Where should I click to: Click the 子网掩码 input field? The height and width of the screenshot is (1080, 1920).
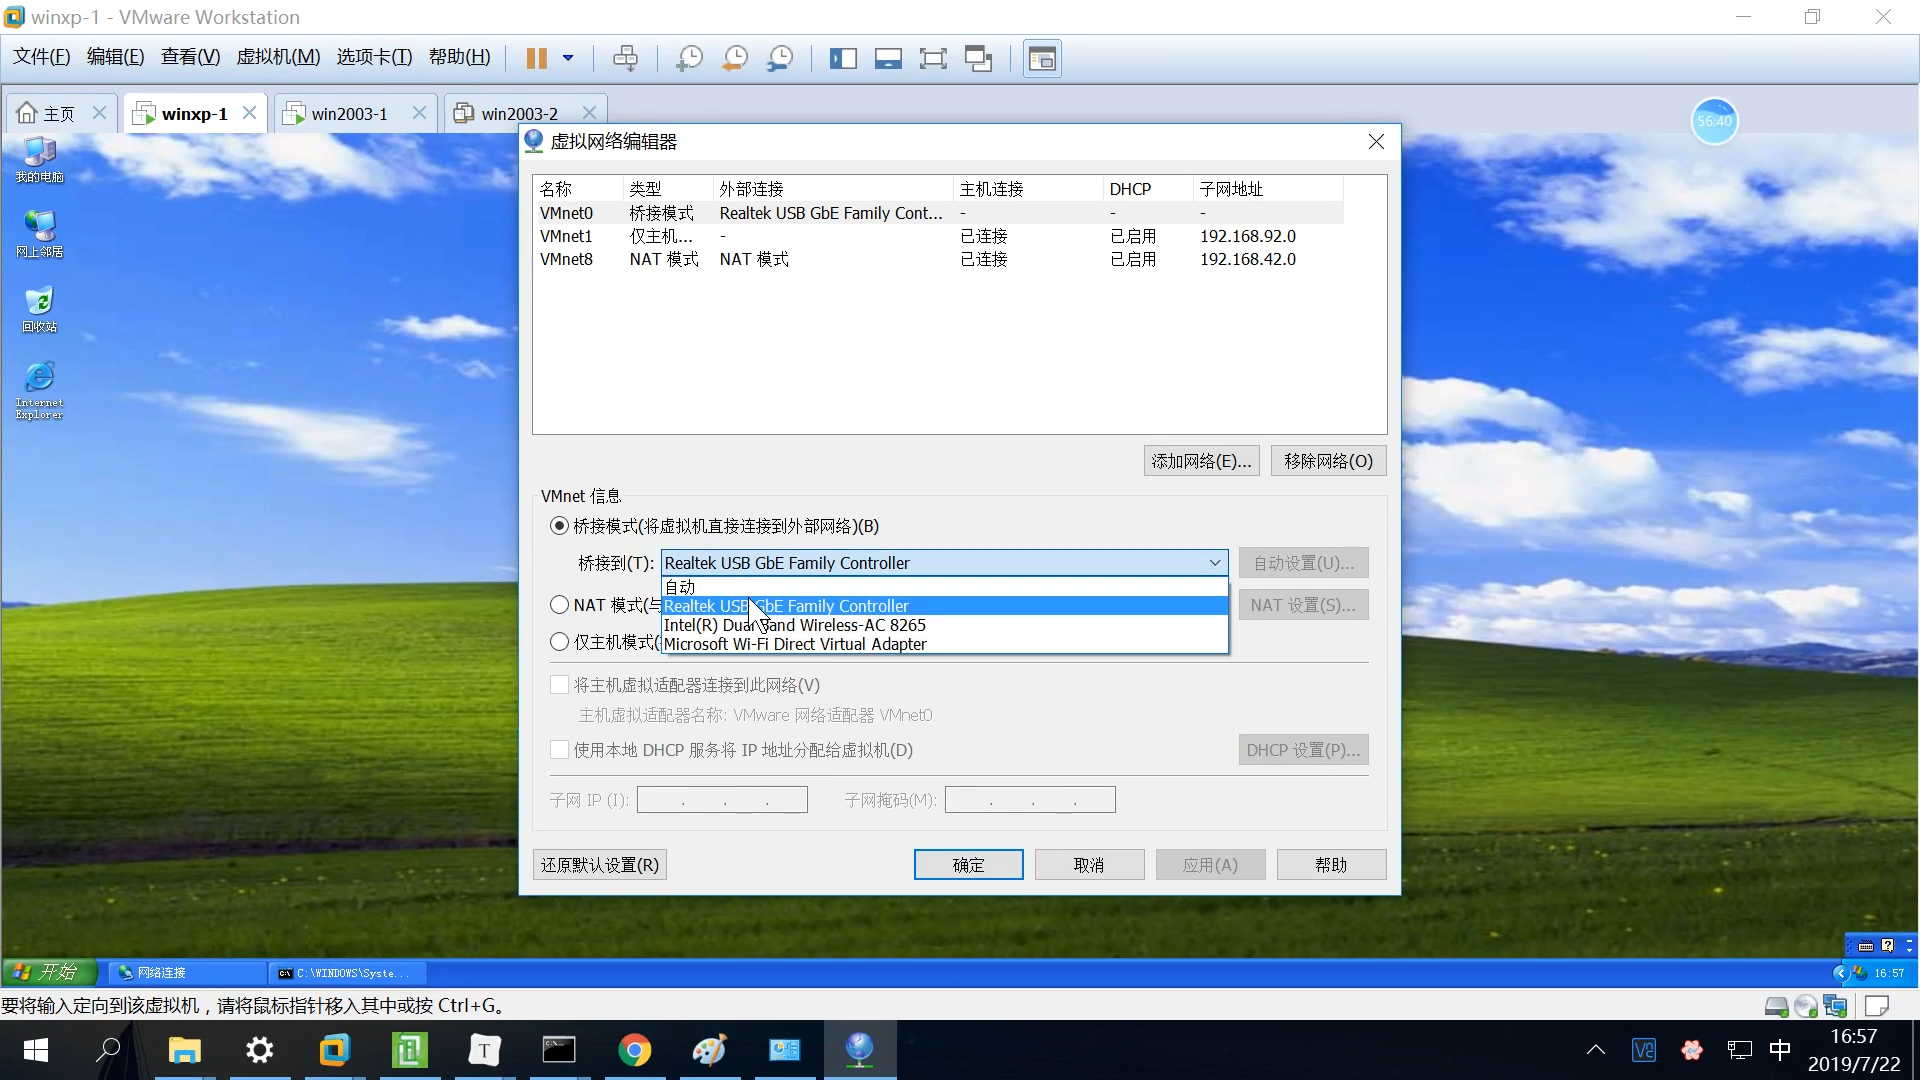tap(1030, 800)
